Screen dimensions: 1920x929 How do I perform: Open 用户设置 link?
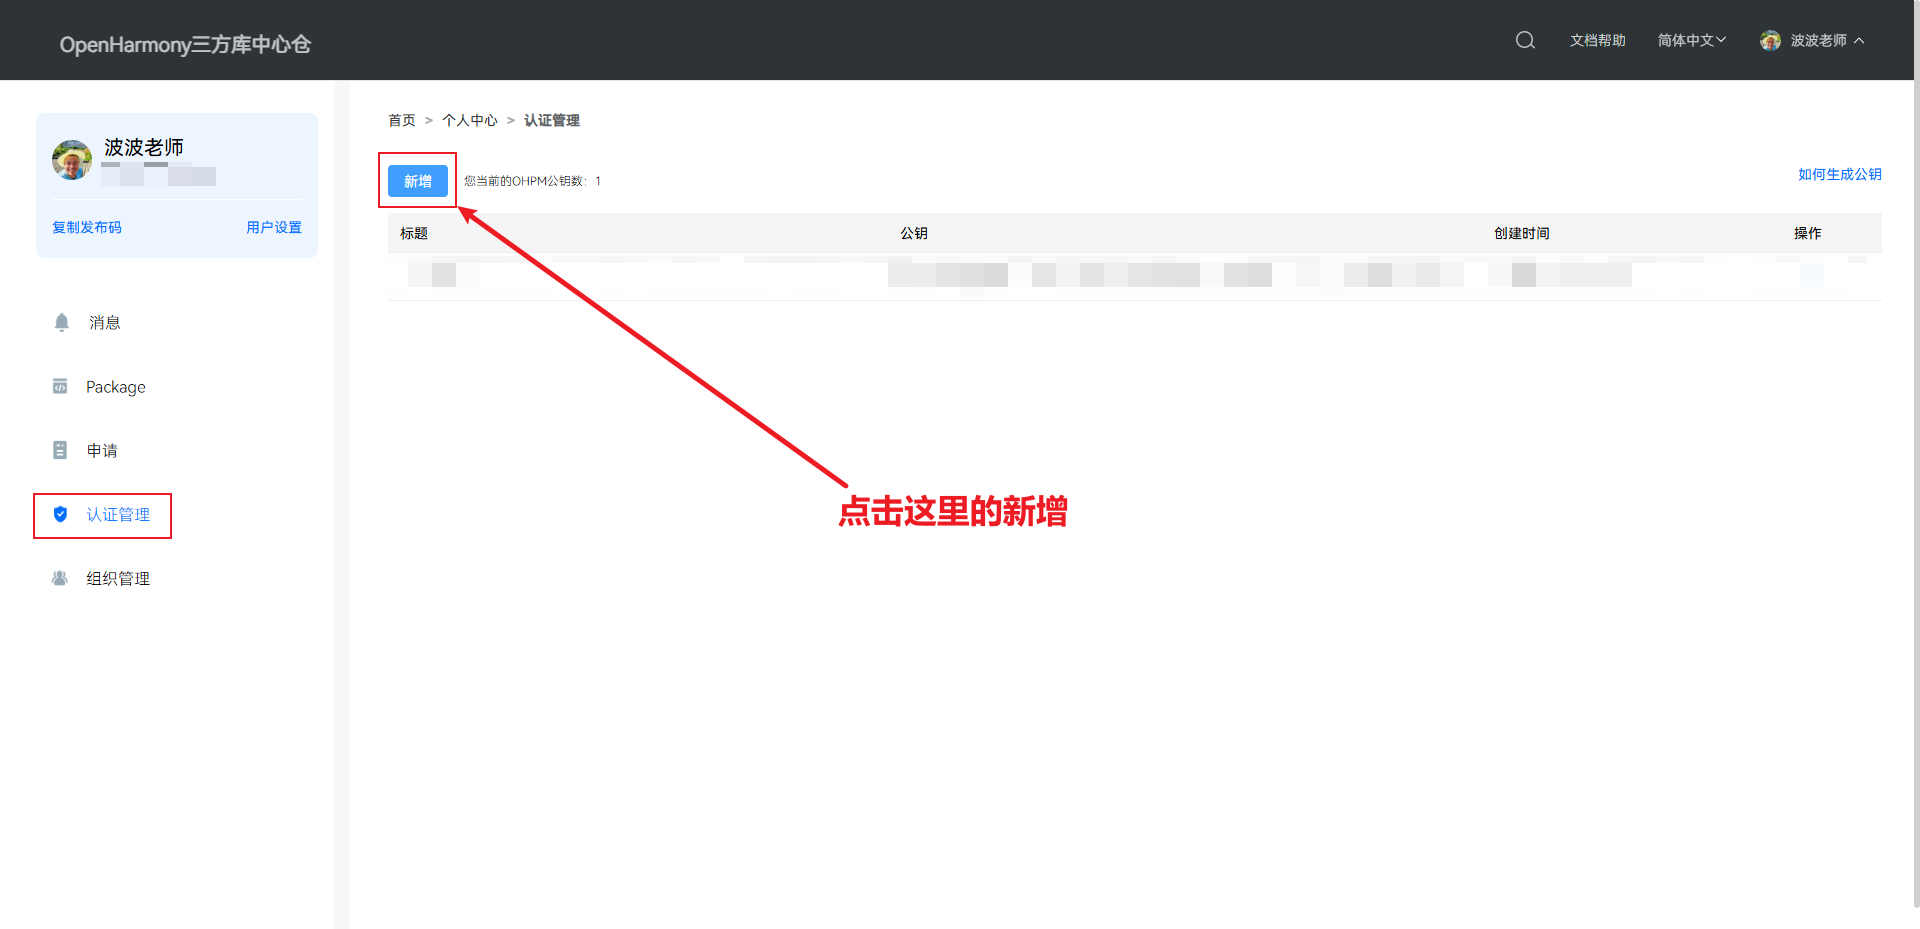[274, 227]
